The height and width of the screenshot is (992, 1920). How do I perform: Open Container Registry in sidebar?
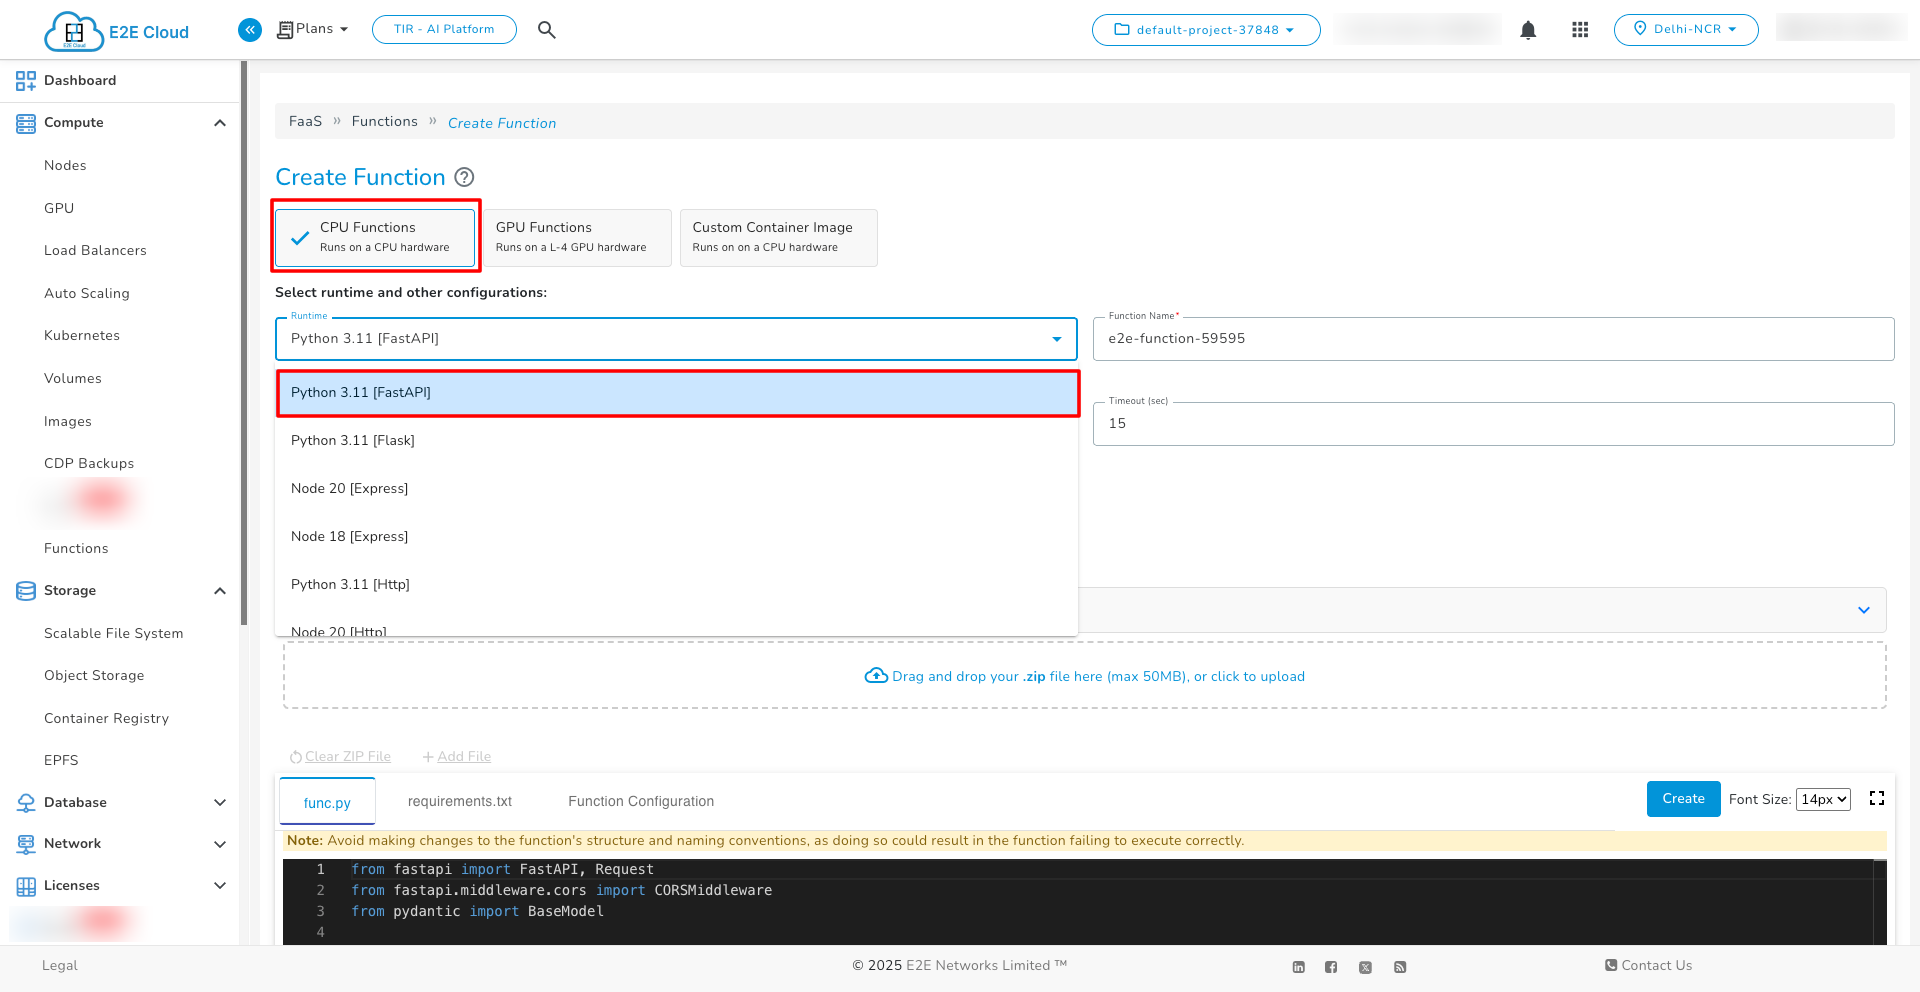tap(106, 719)
